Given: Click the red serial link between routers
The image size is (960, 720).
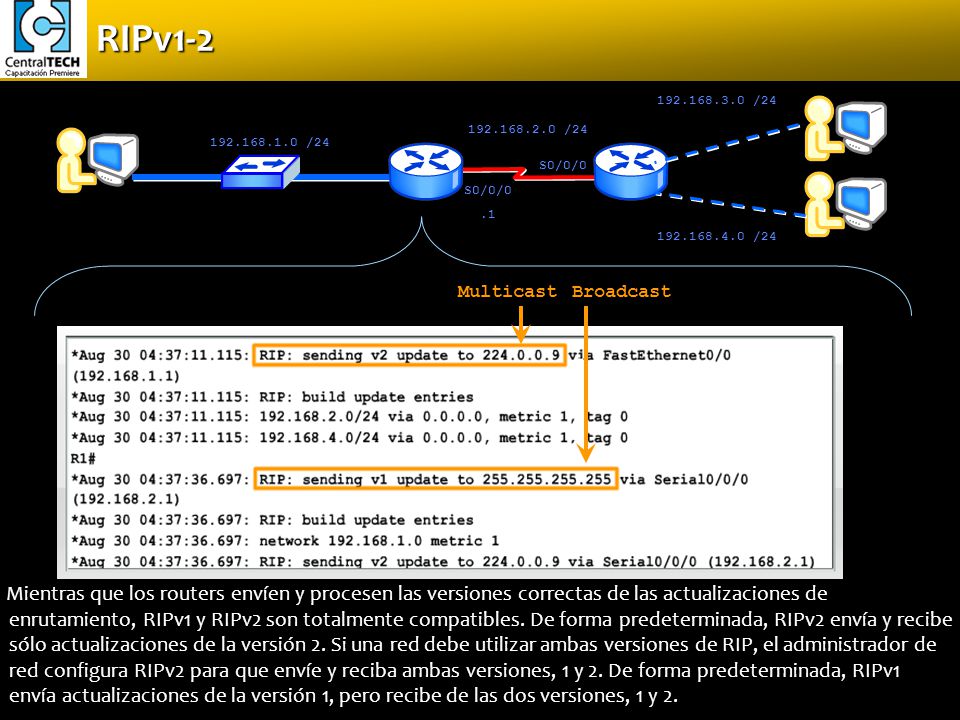Looking at the screenshot, I should pyautogui.click(x=528, y=173).
